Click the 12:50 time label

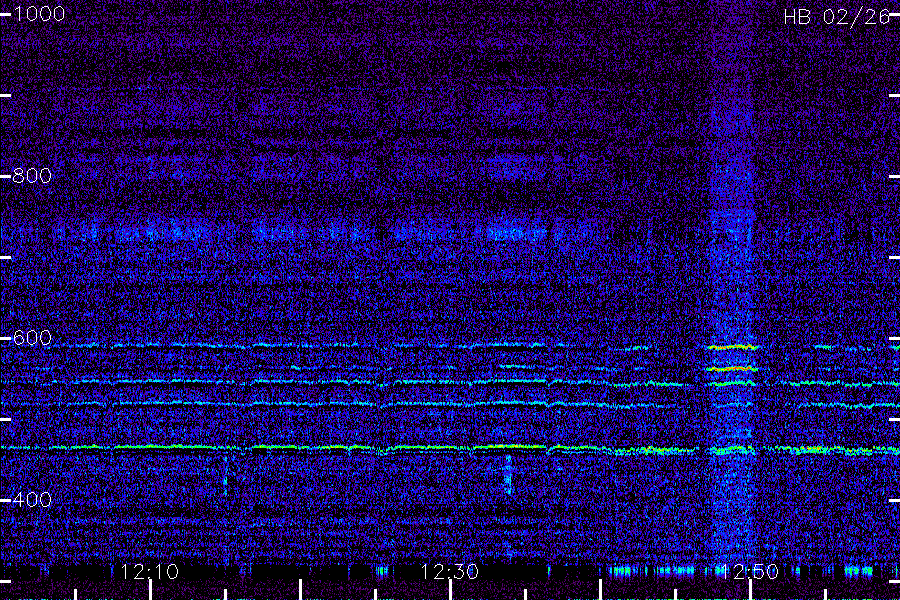pos(749,572)
